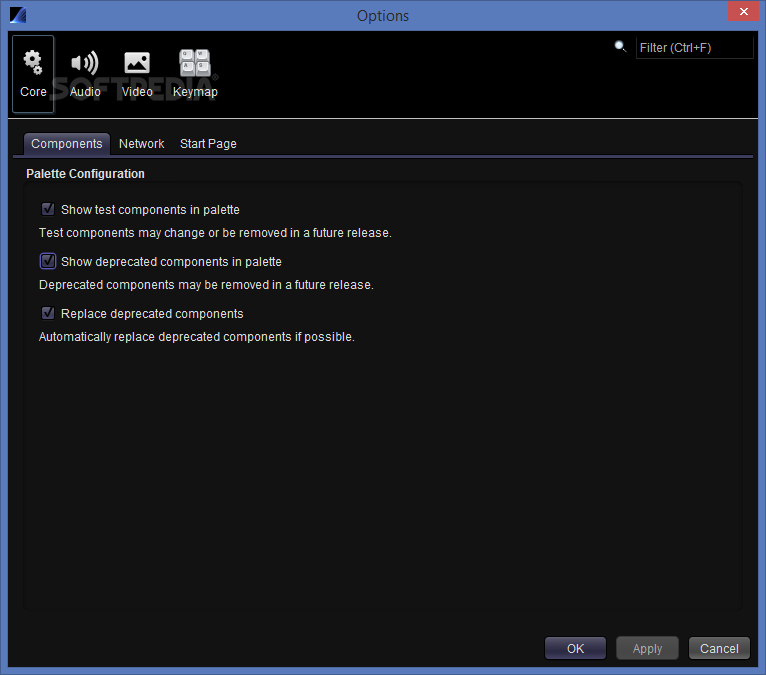Click the Options window title
Viewport: 766px width, 675px height.
point(383,16)
